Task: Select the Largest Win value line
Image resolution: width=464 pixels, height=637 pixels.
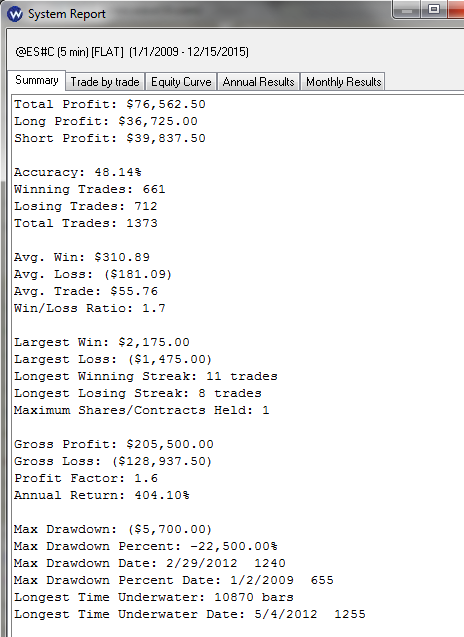Action: coord(102,342)
